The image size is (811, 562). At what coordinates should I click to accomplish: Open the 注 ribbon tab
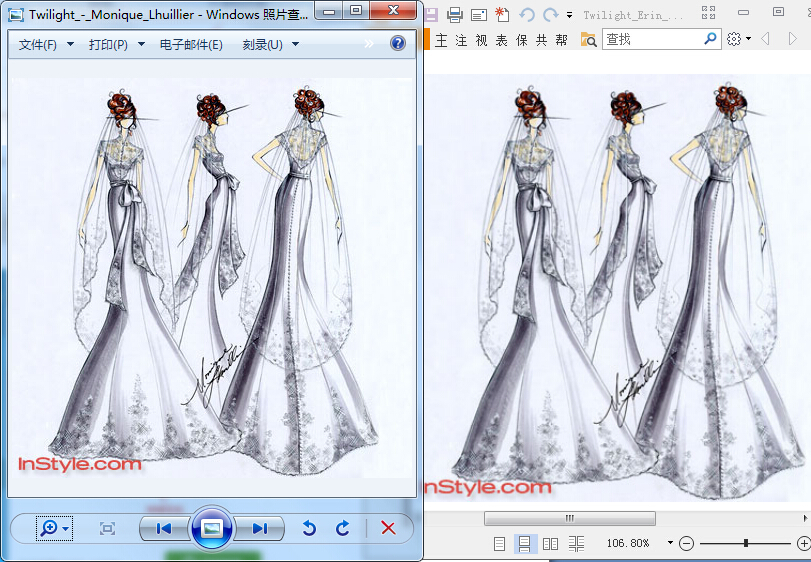click(x=461, y=40)
